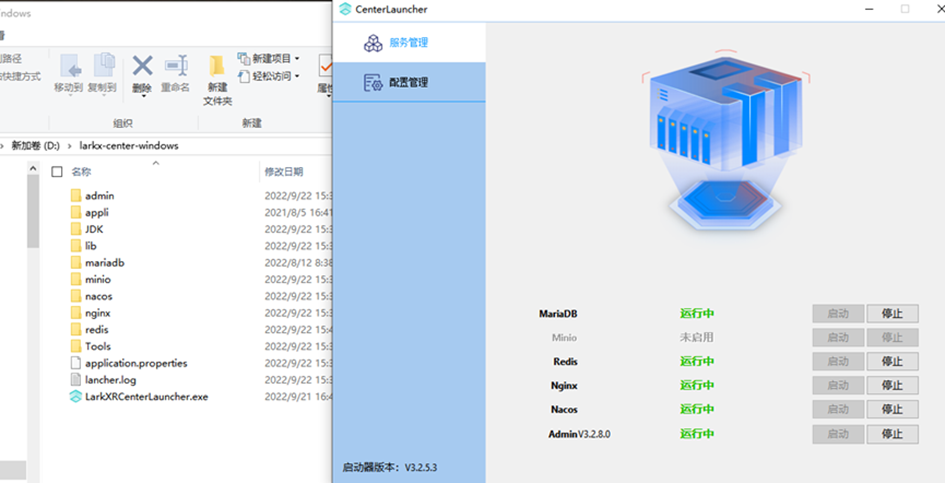The width and height of the screenshot is (945, 483).
Task: Click the admin folder icon
Action: point(75,195)
